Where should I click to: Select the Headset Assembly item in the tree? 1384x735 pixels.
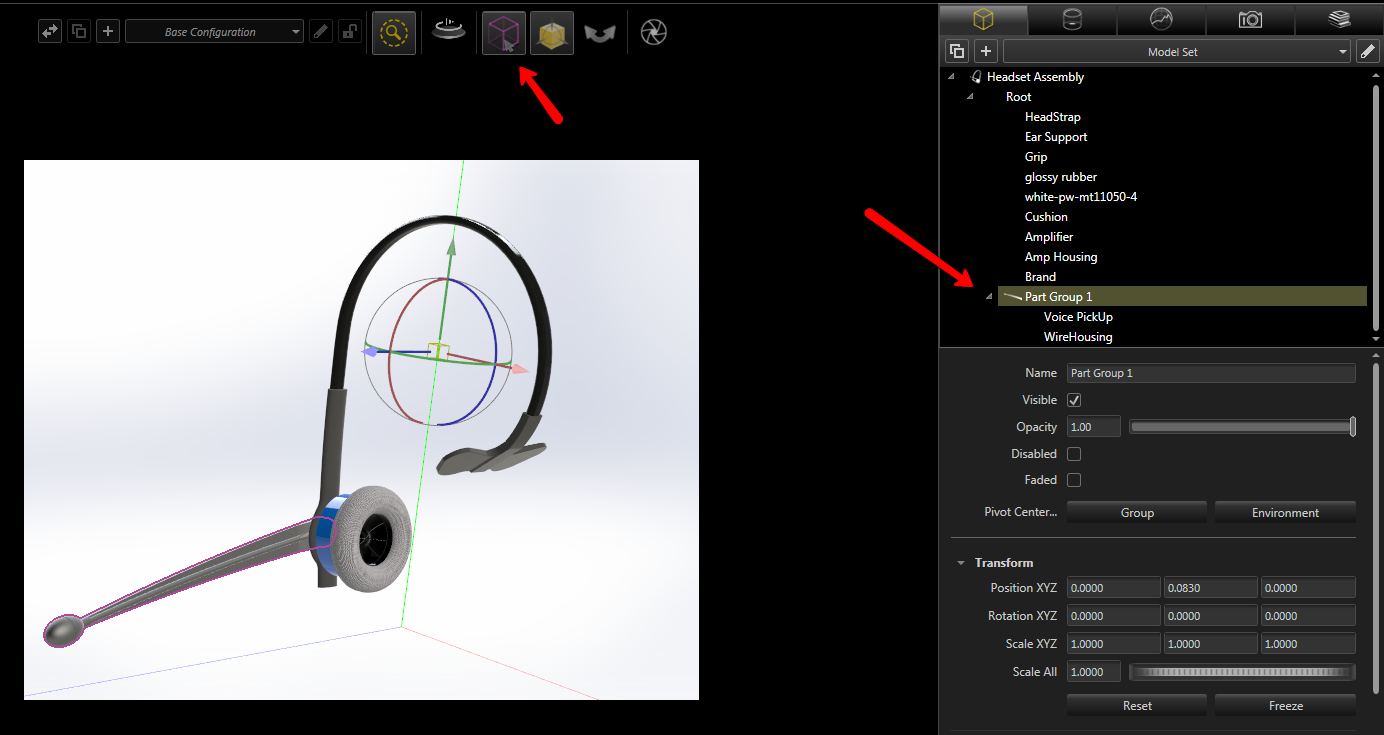[1035, 77]
